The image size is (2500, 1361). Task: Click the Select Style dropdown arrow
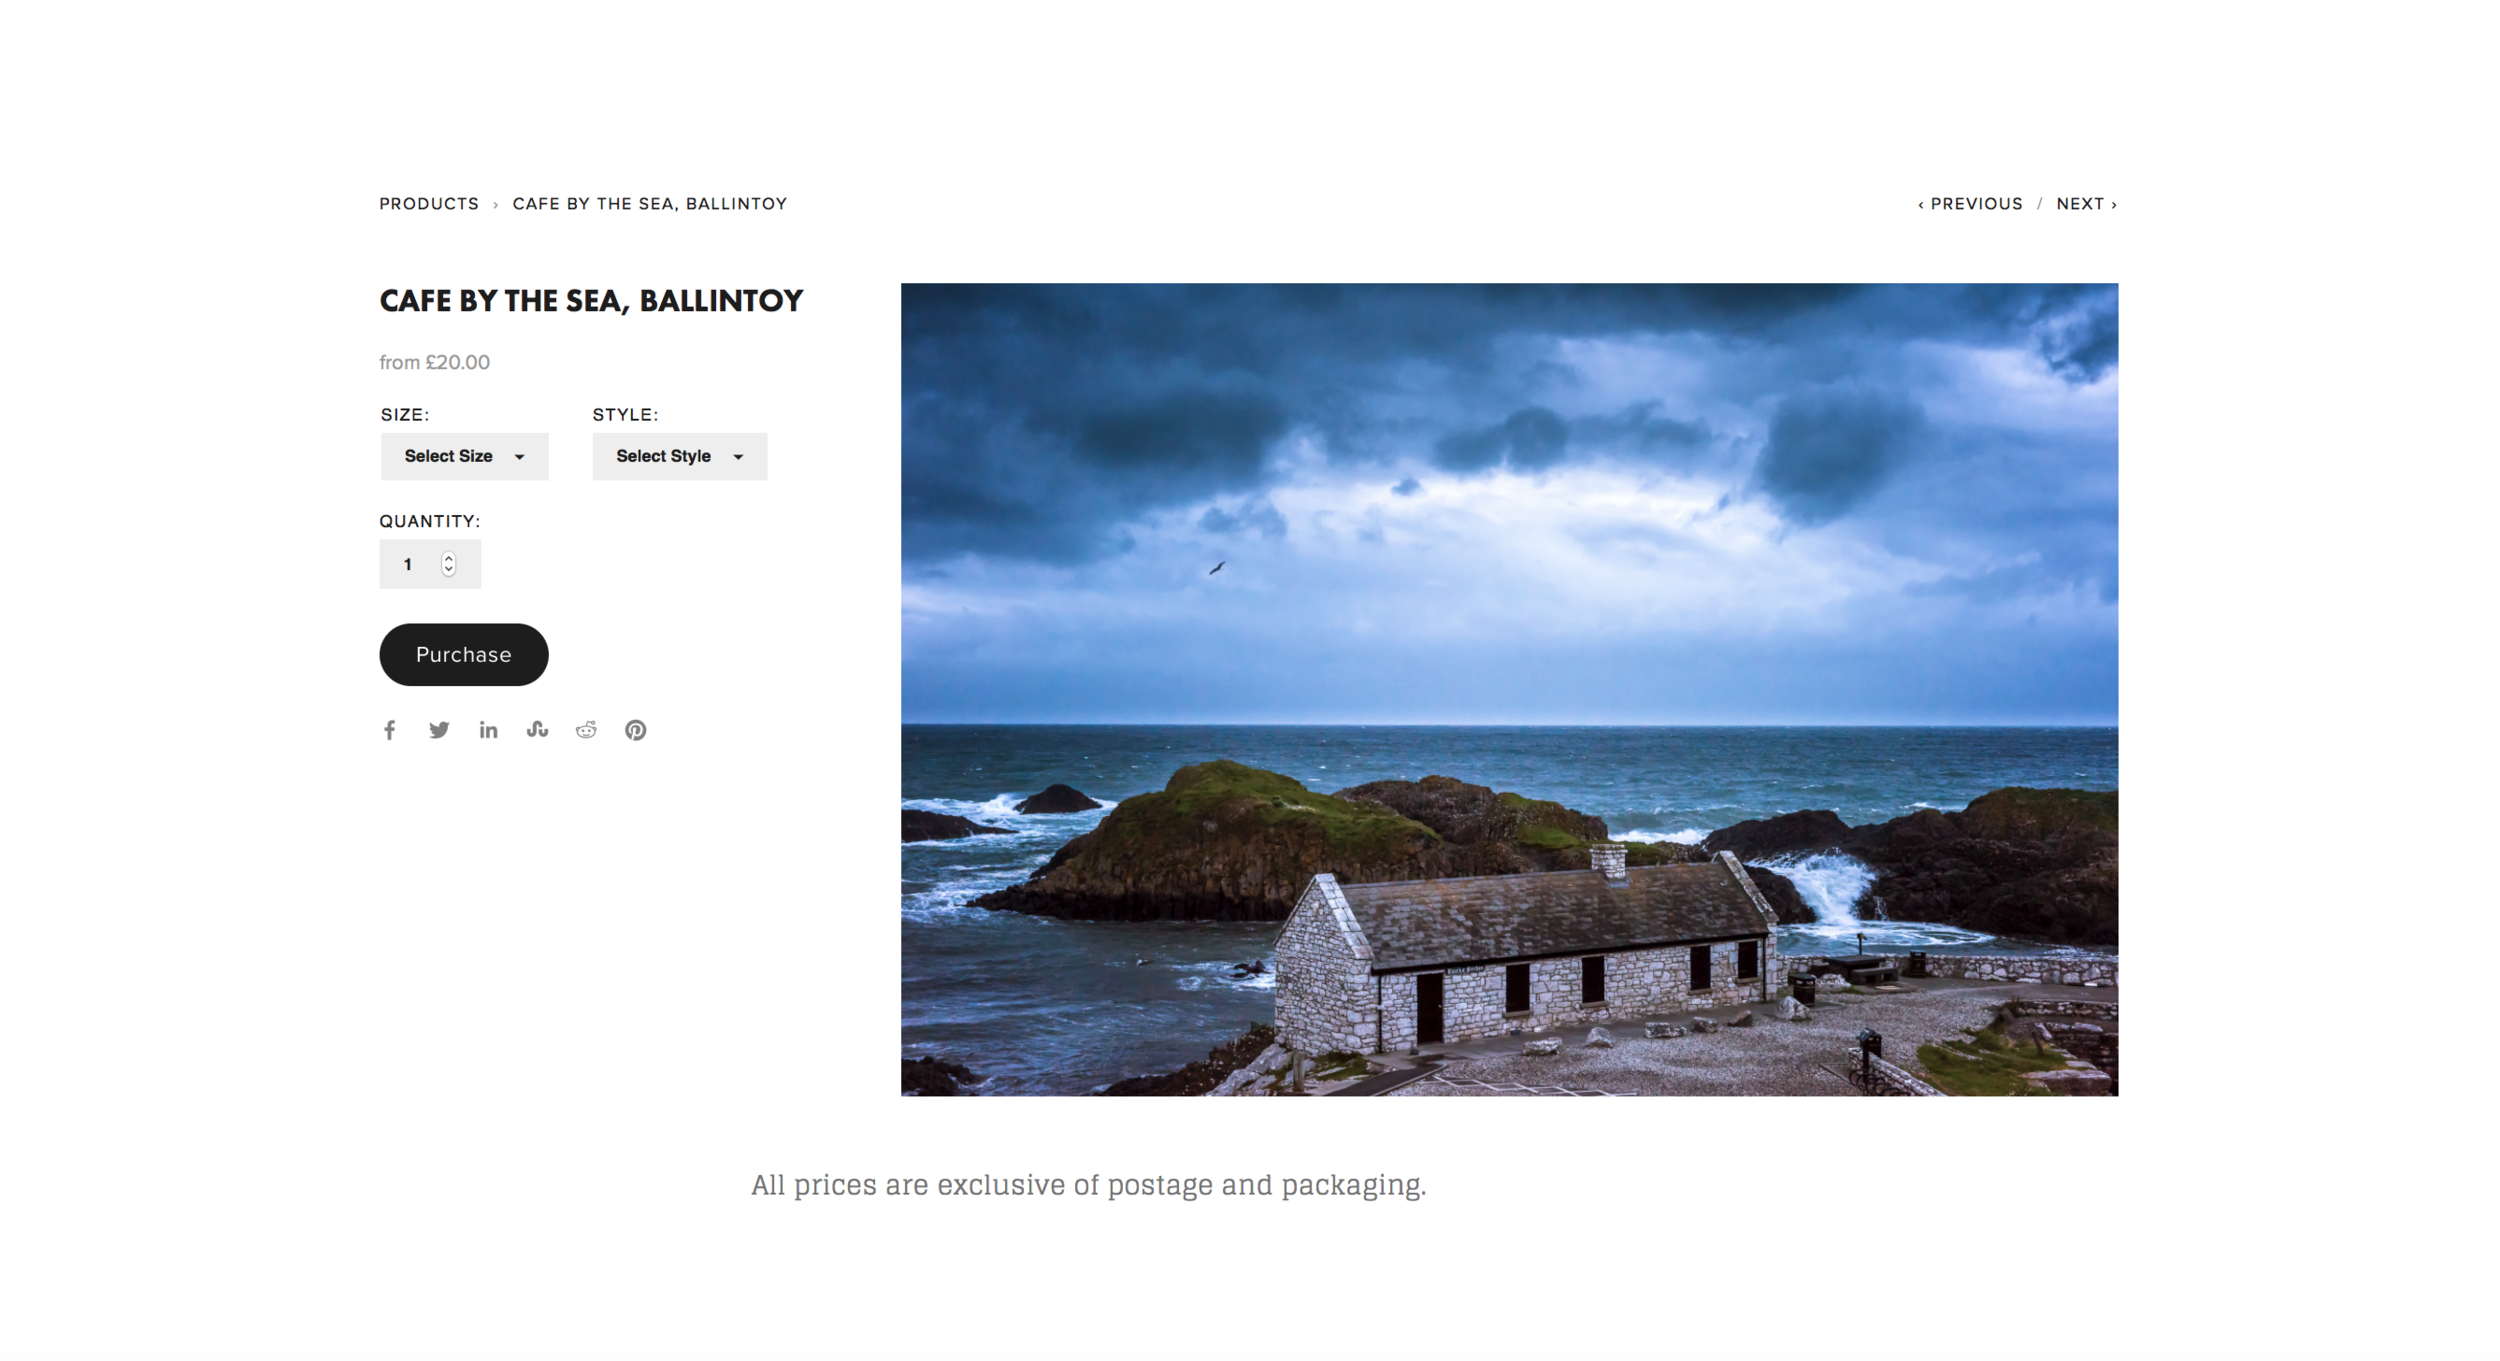[x=739, y=457]
